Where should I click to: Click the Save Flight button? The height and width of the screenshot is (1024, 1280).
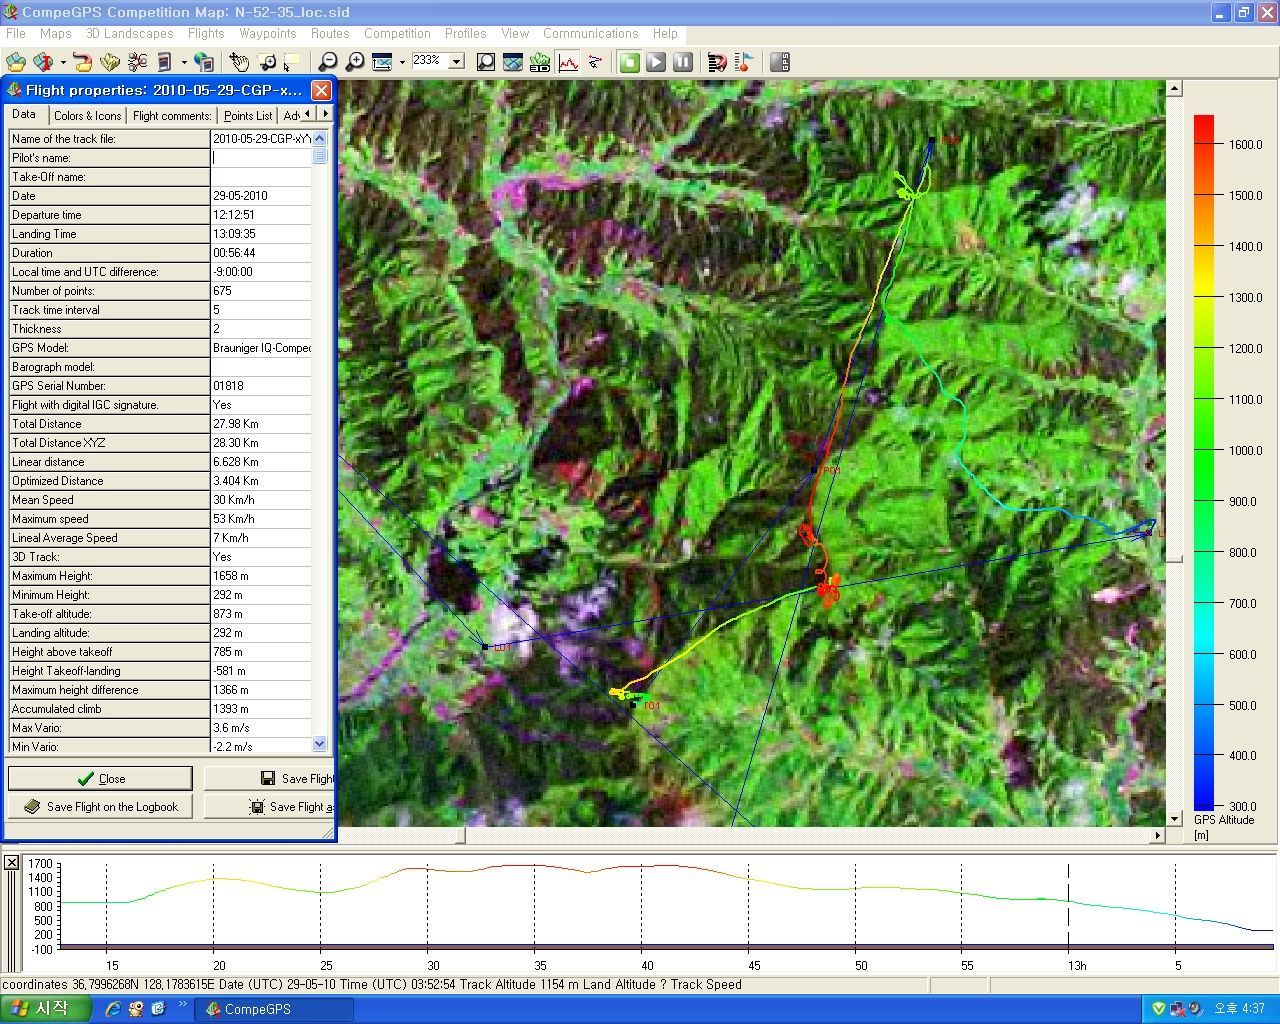coord(269,778)
